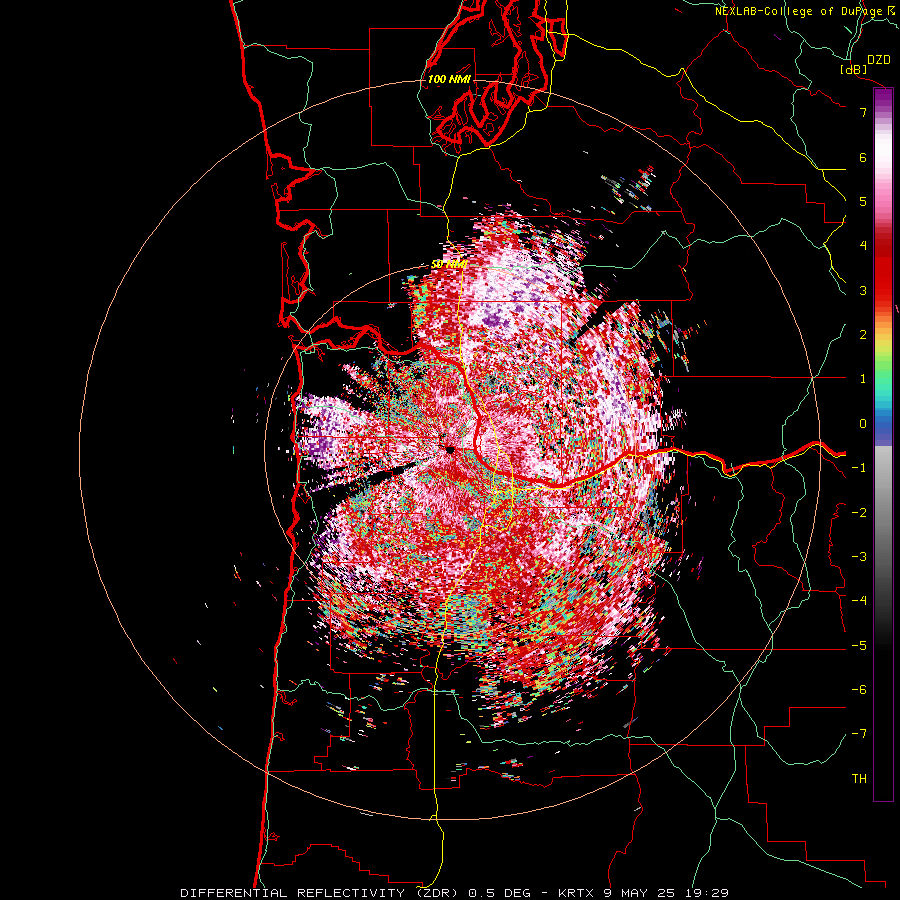
Task: Click the -5 value on the color scale
Action: click(x=859, y=646)
